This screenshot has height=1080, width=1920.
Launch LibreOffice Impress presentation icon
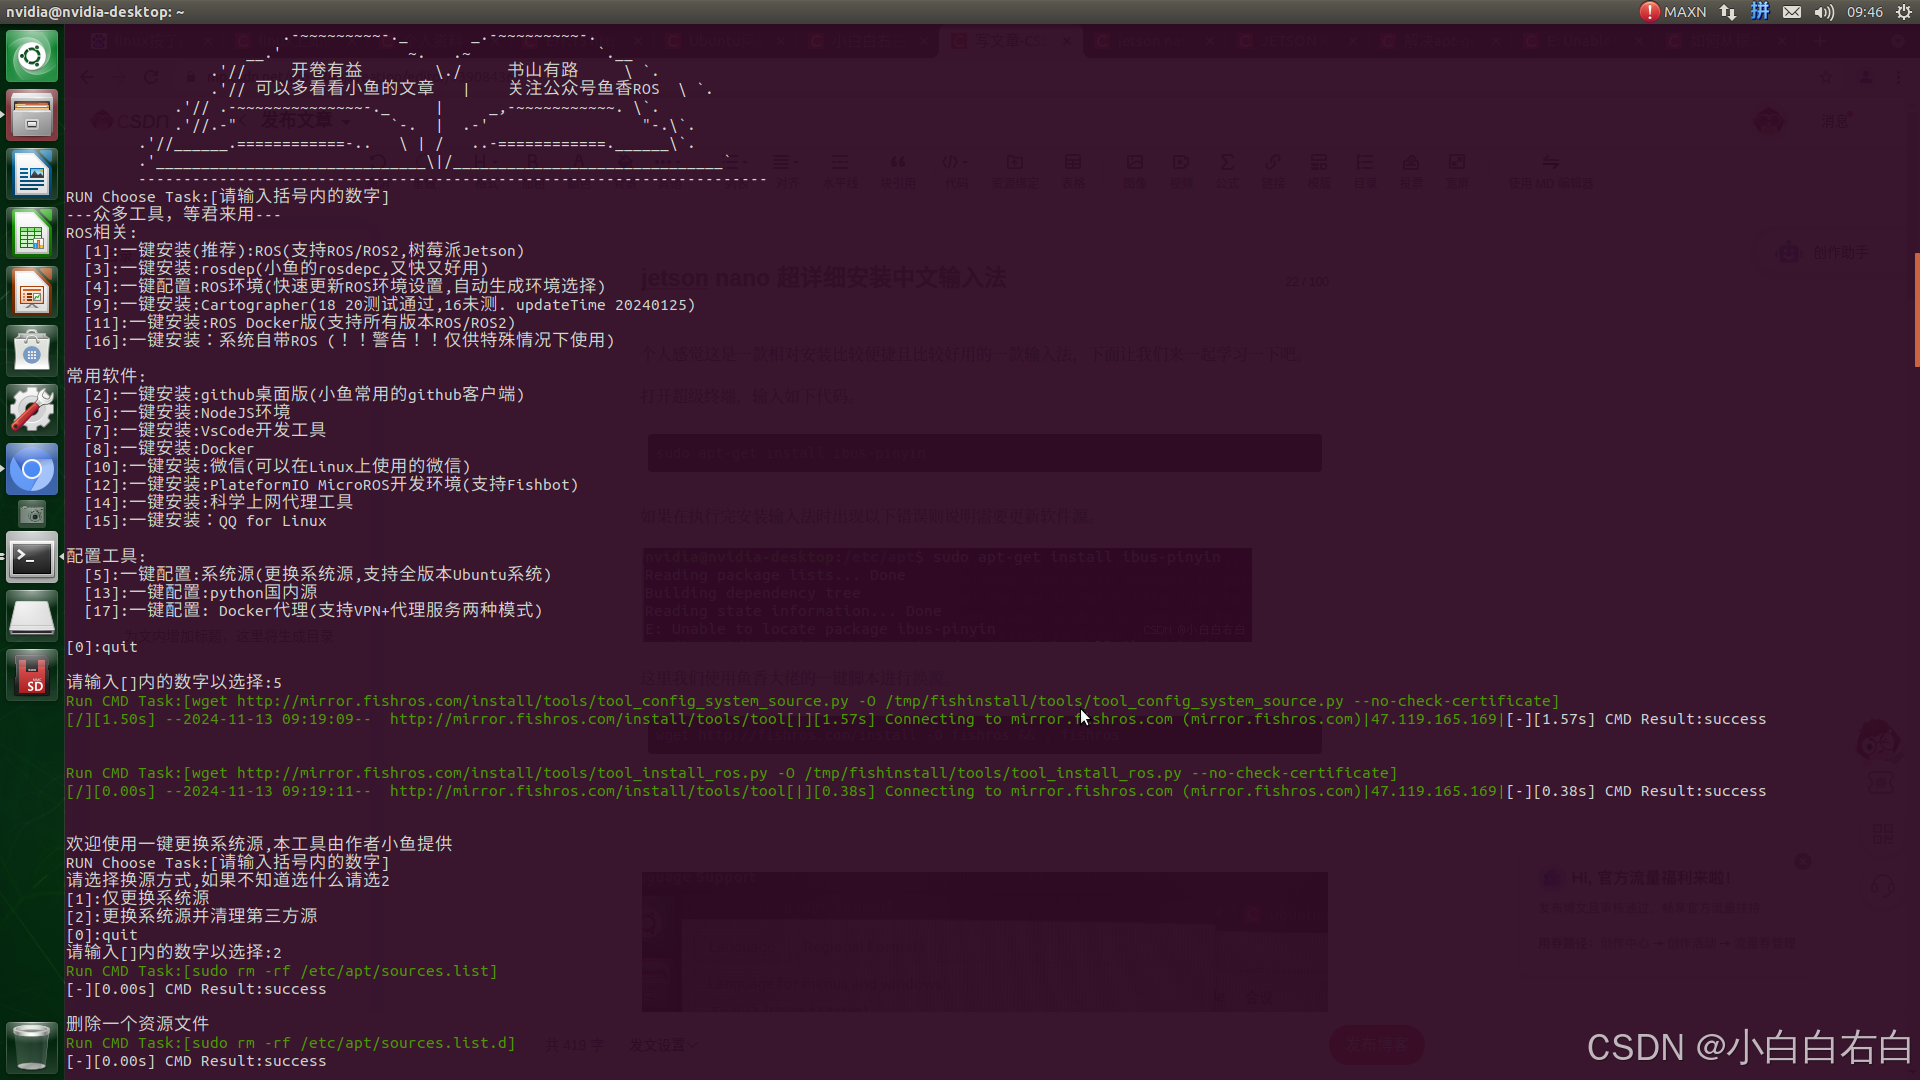coord(32,293)
